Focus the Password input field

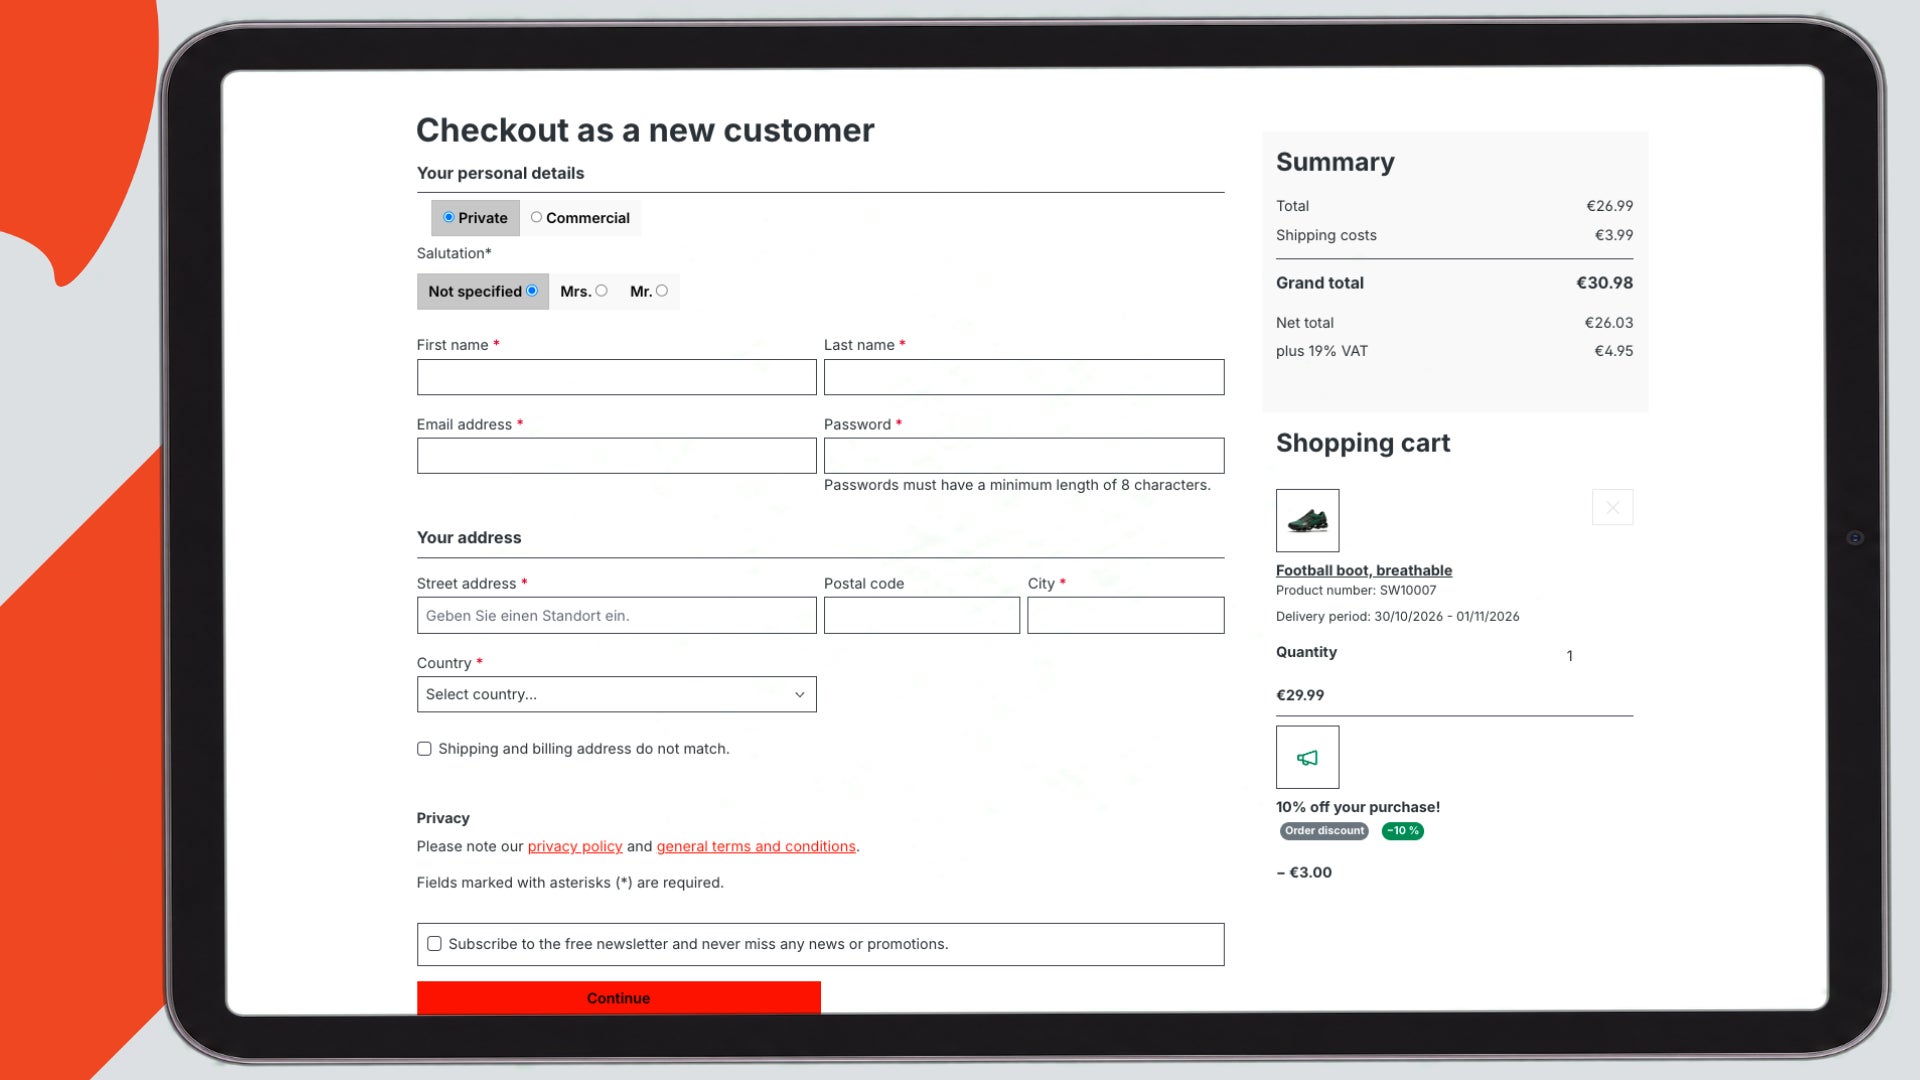[x=1023, y=456]
